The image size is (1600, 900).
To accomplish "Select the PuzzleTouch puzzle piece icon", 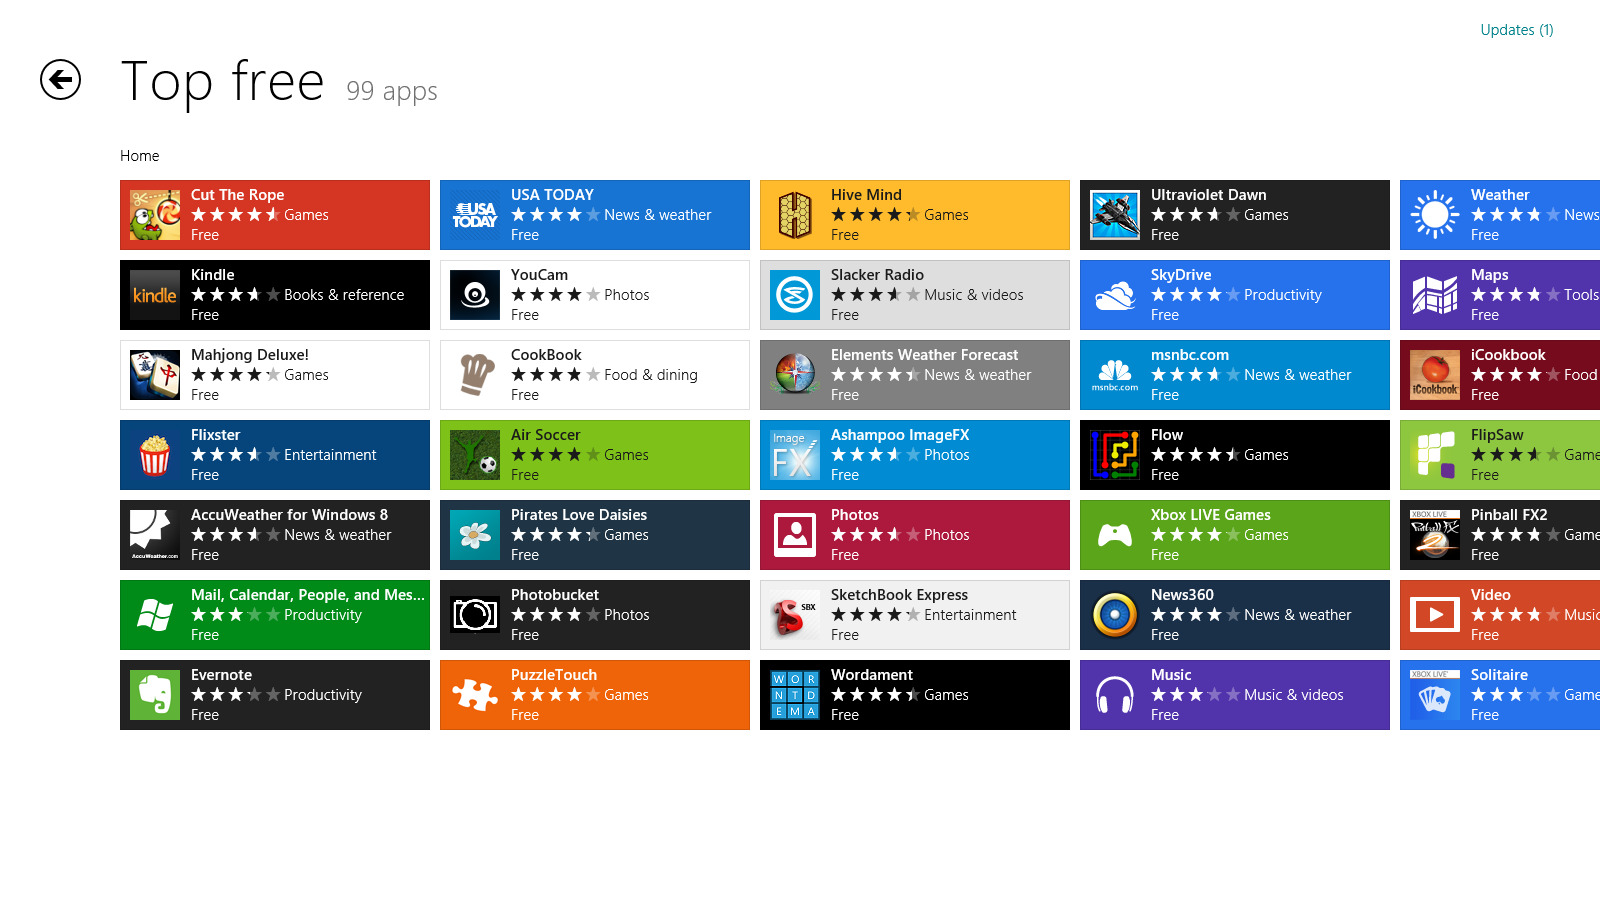I will point(475,695).
